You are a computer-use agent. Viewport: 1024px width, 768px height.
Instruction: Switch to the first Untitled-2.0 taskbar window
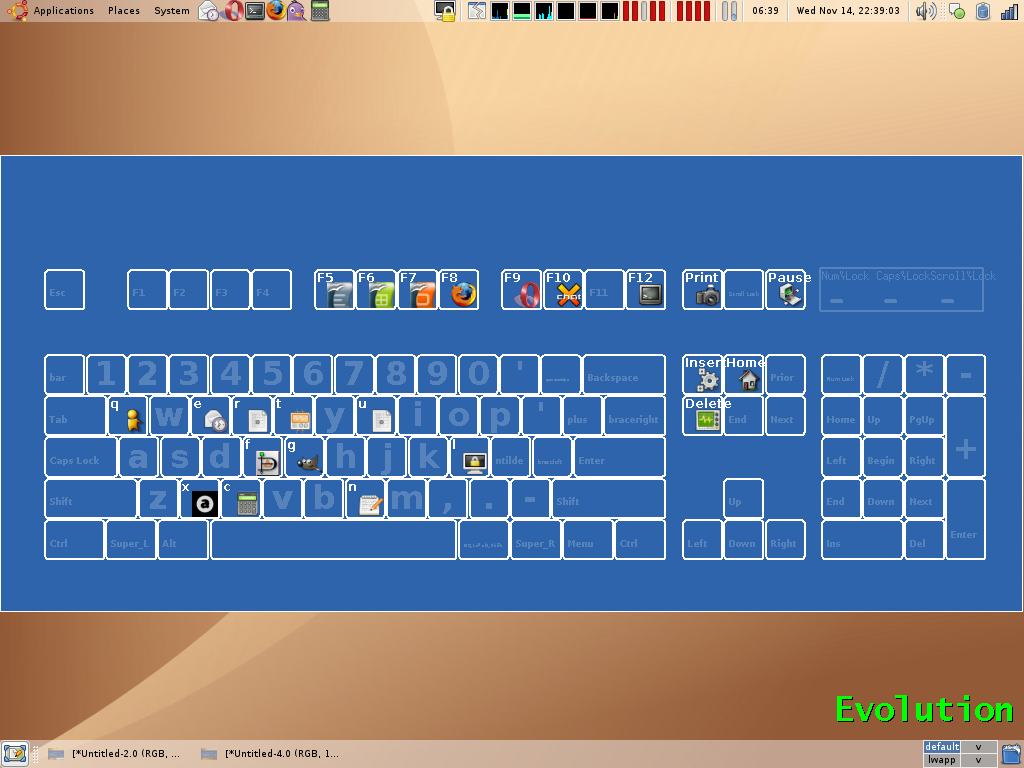(115, 754)
